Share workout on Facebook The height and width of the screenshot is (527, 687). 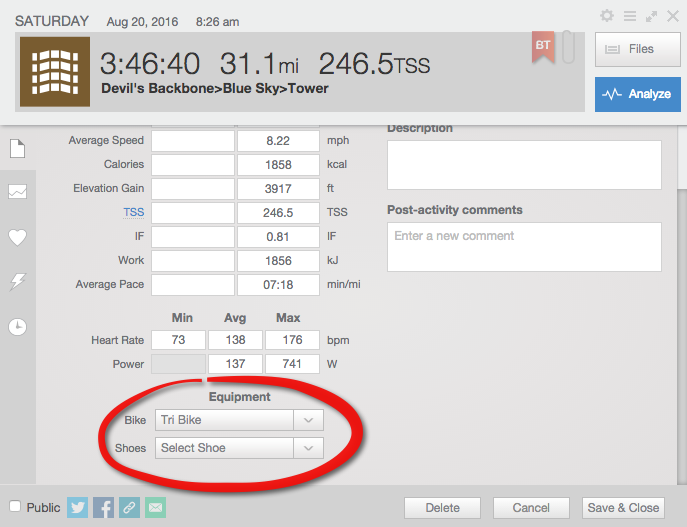click(x=103, y=507)
